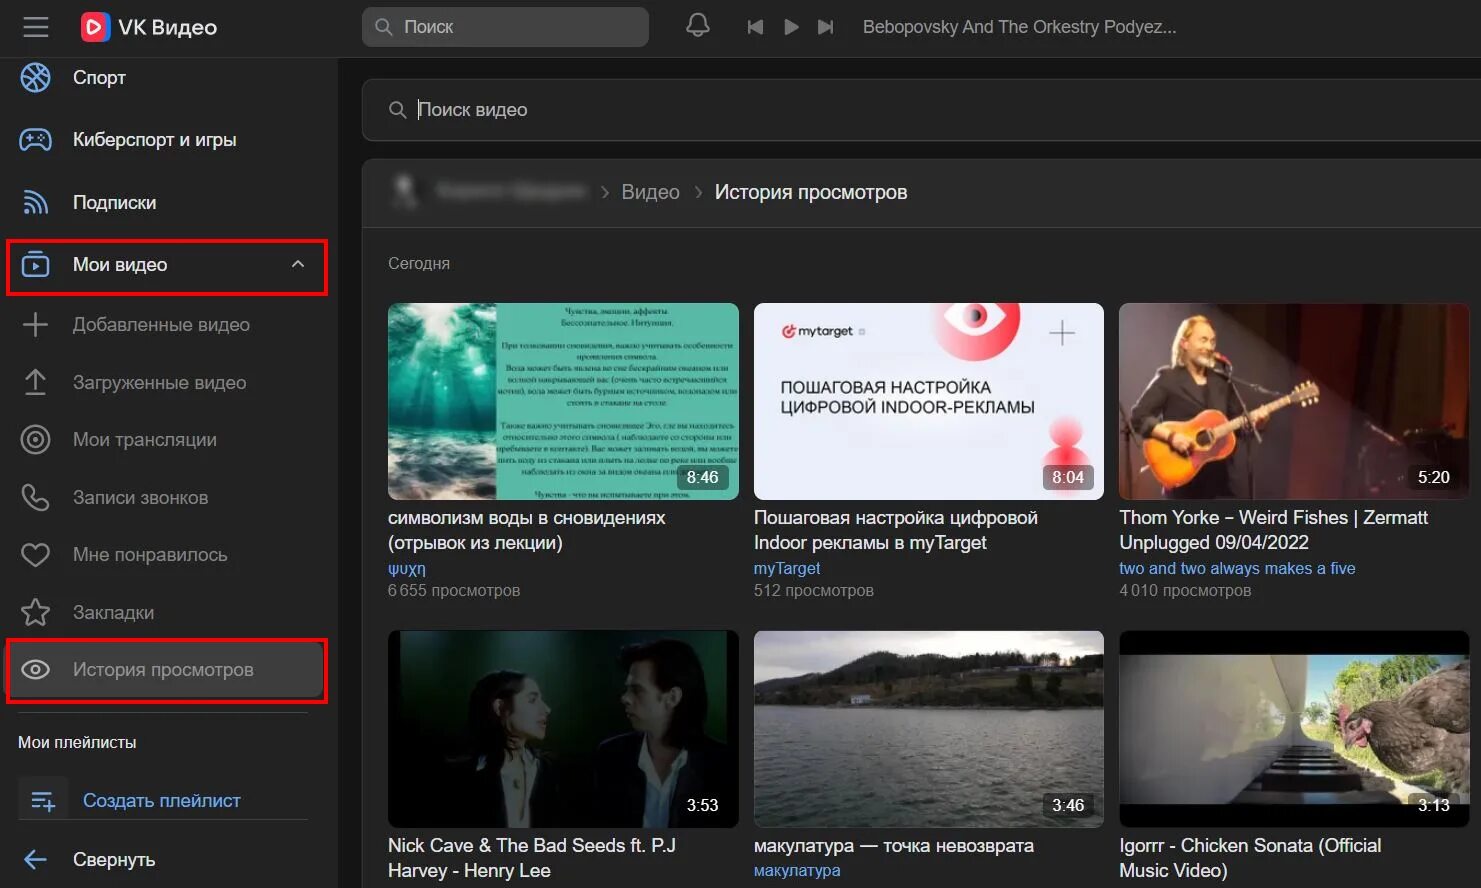
Task: Open channel two and two always makes a five
Action: [x=1237, y=569]
